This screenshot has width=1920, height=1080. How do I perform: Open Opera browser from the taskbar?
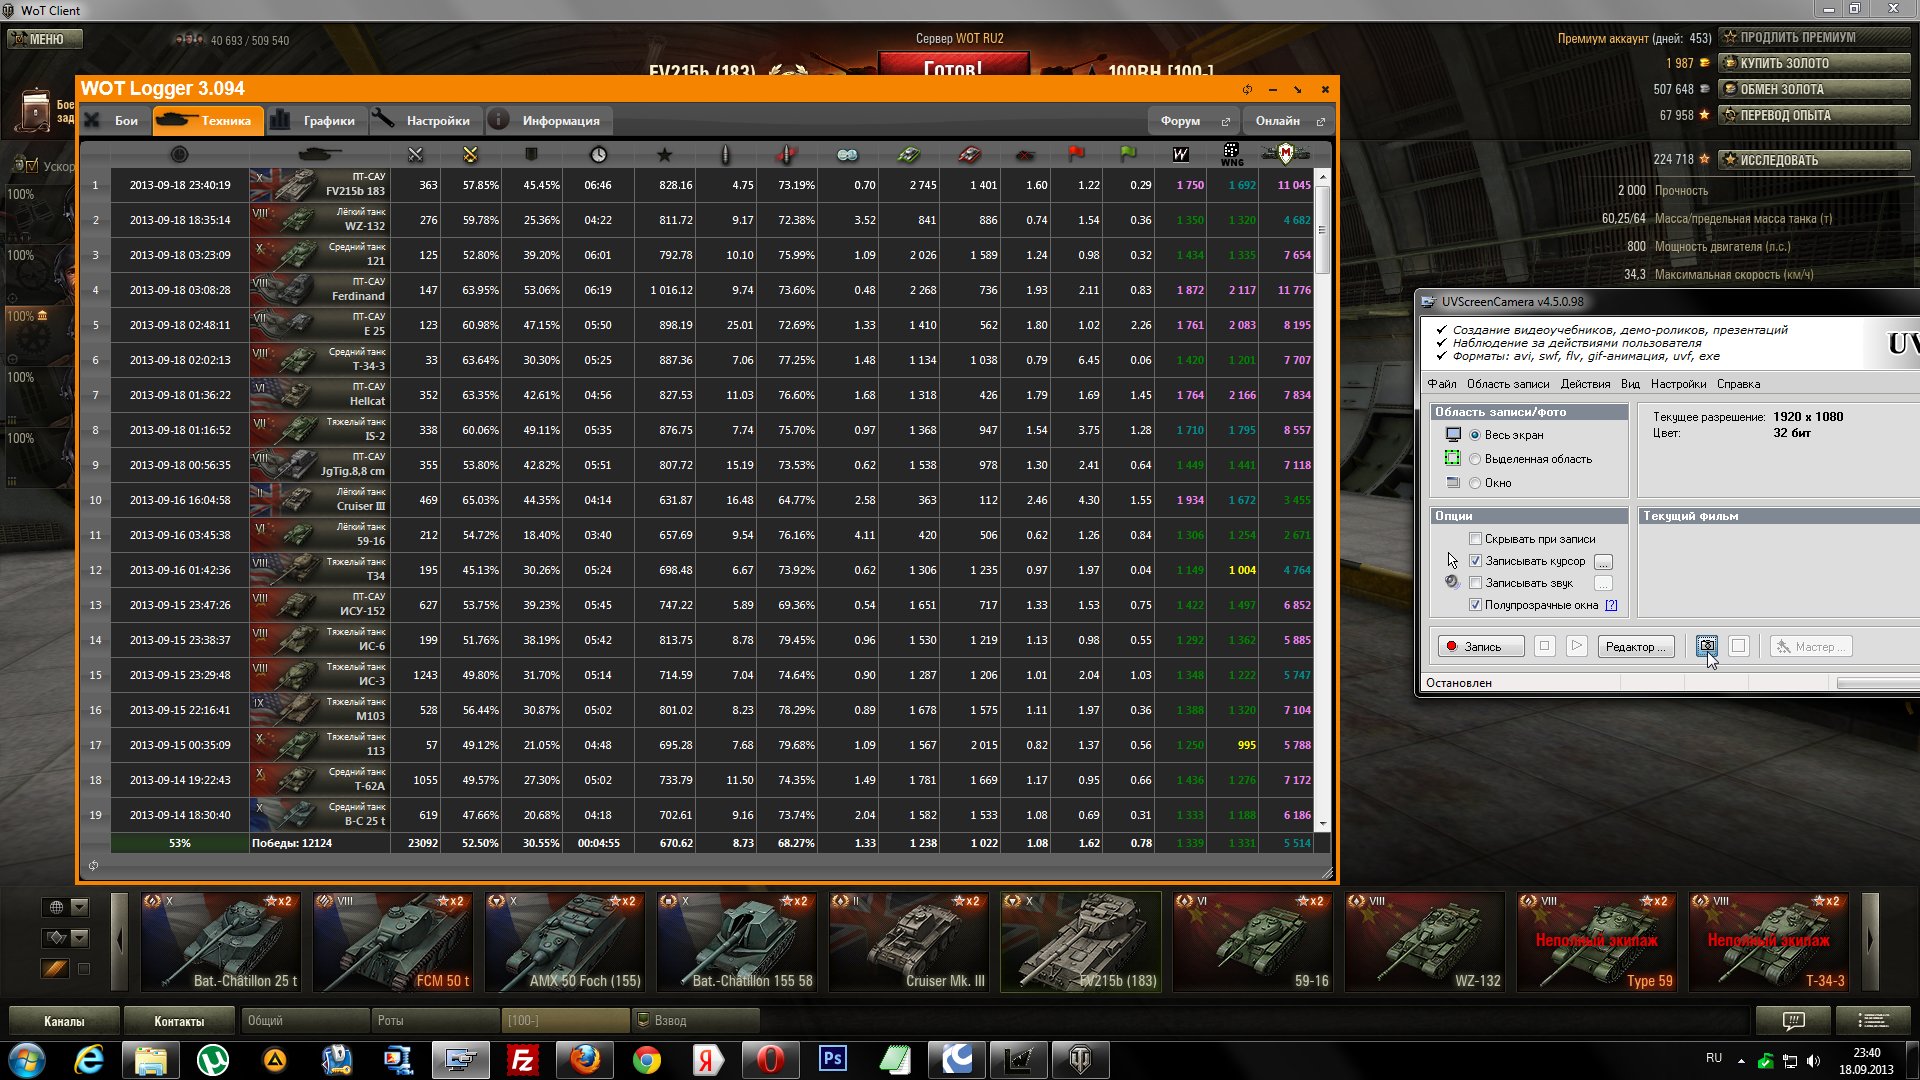[x=770, y=1060]
